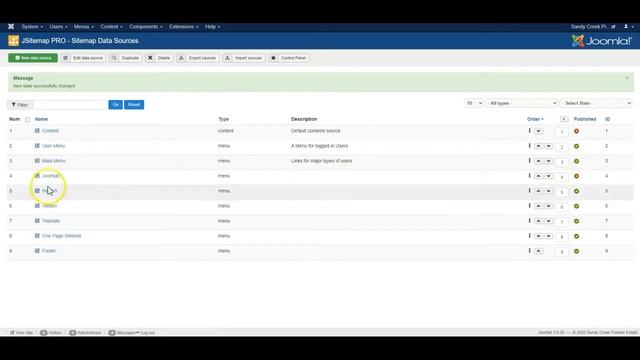
Task: Click the edit icon beside Main Menu
Action: tap(37, 161)
